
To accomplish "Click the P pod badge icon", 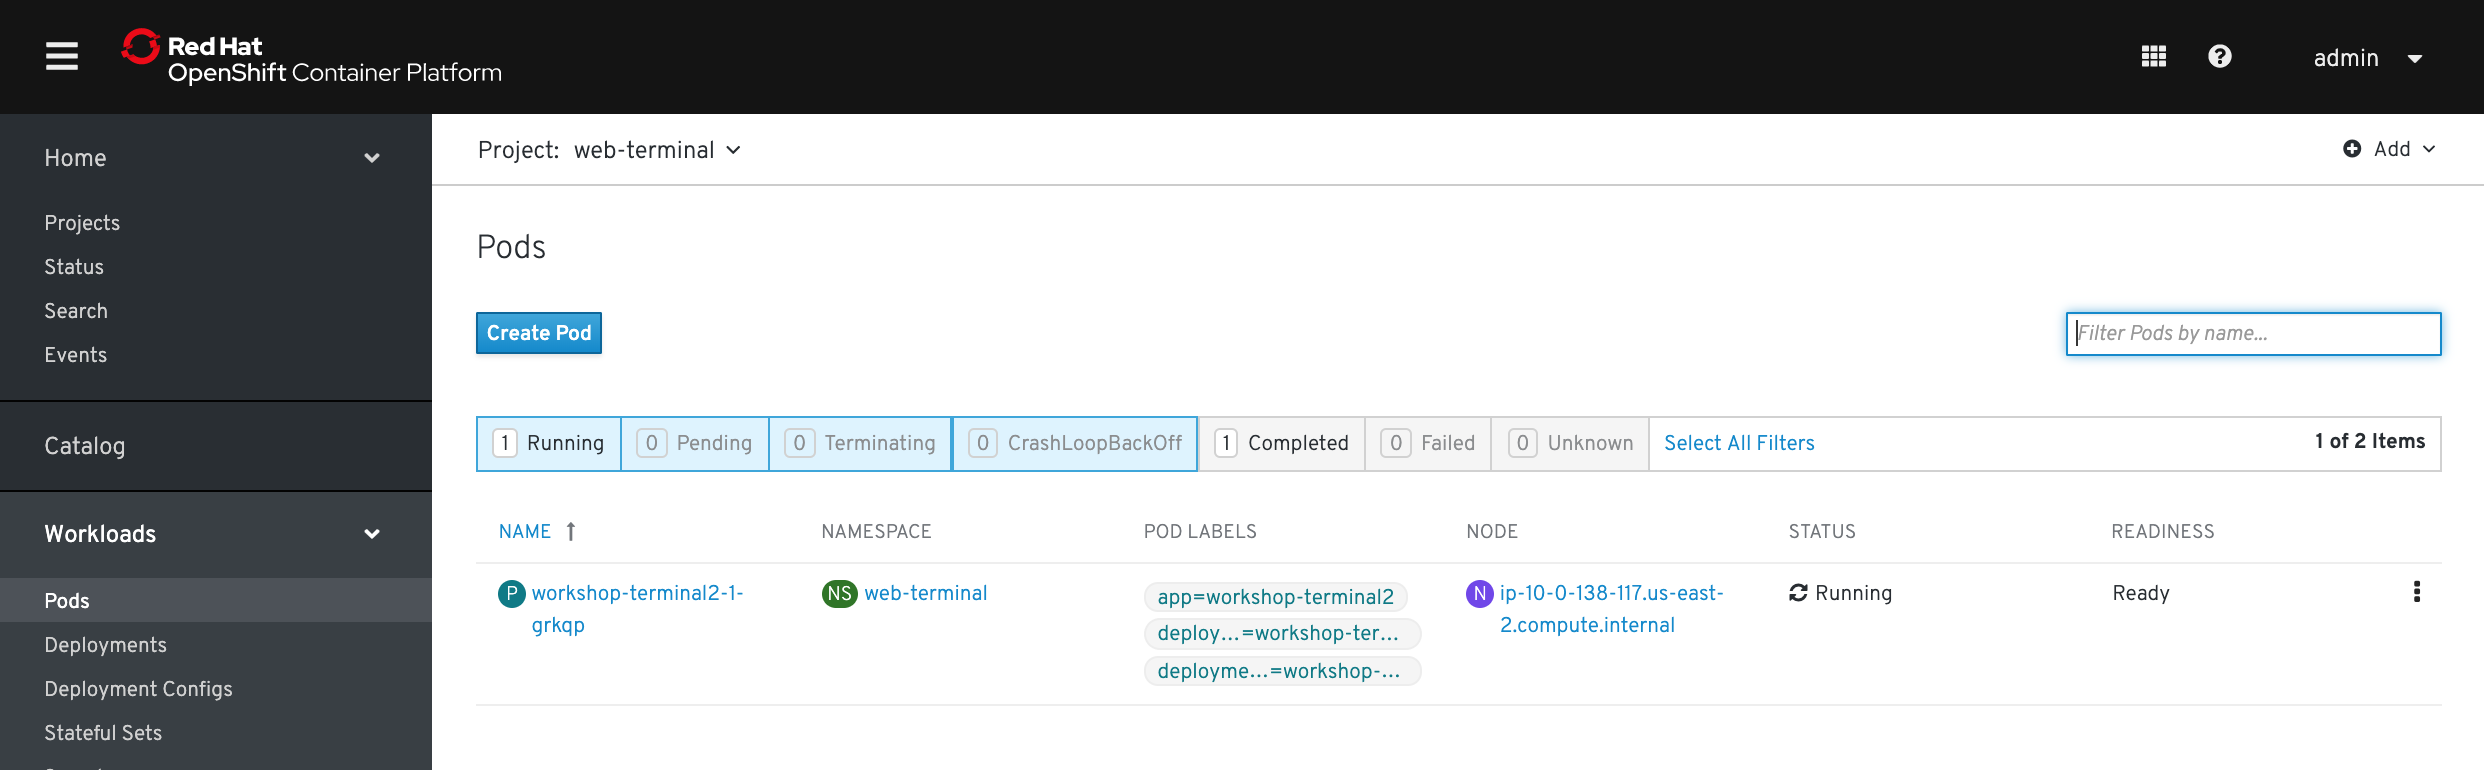I will point(512,594).
